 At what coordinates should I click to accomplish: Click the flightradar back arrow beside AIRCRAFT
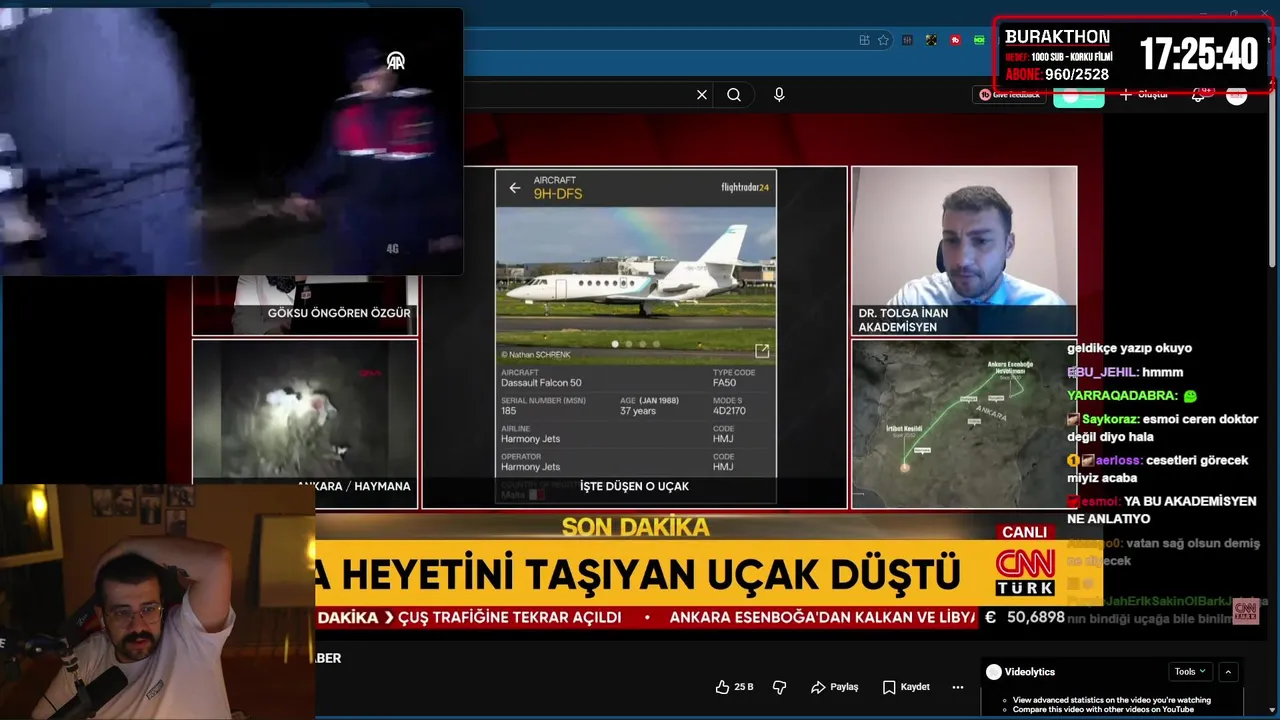[515, 187]
